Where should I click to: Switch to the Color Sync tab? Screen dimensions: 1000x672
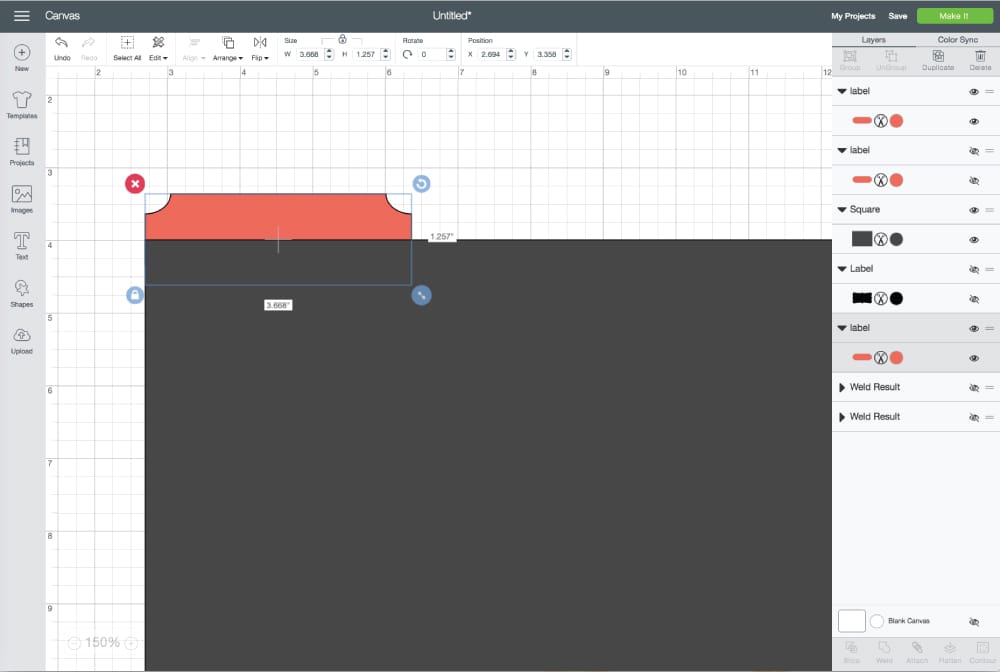click(x=958, y=40)
